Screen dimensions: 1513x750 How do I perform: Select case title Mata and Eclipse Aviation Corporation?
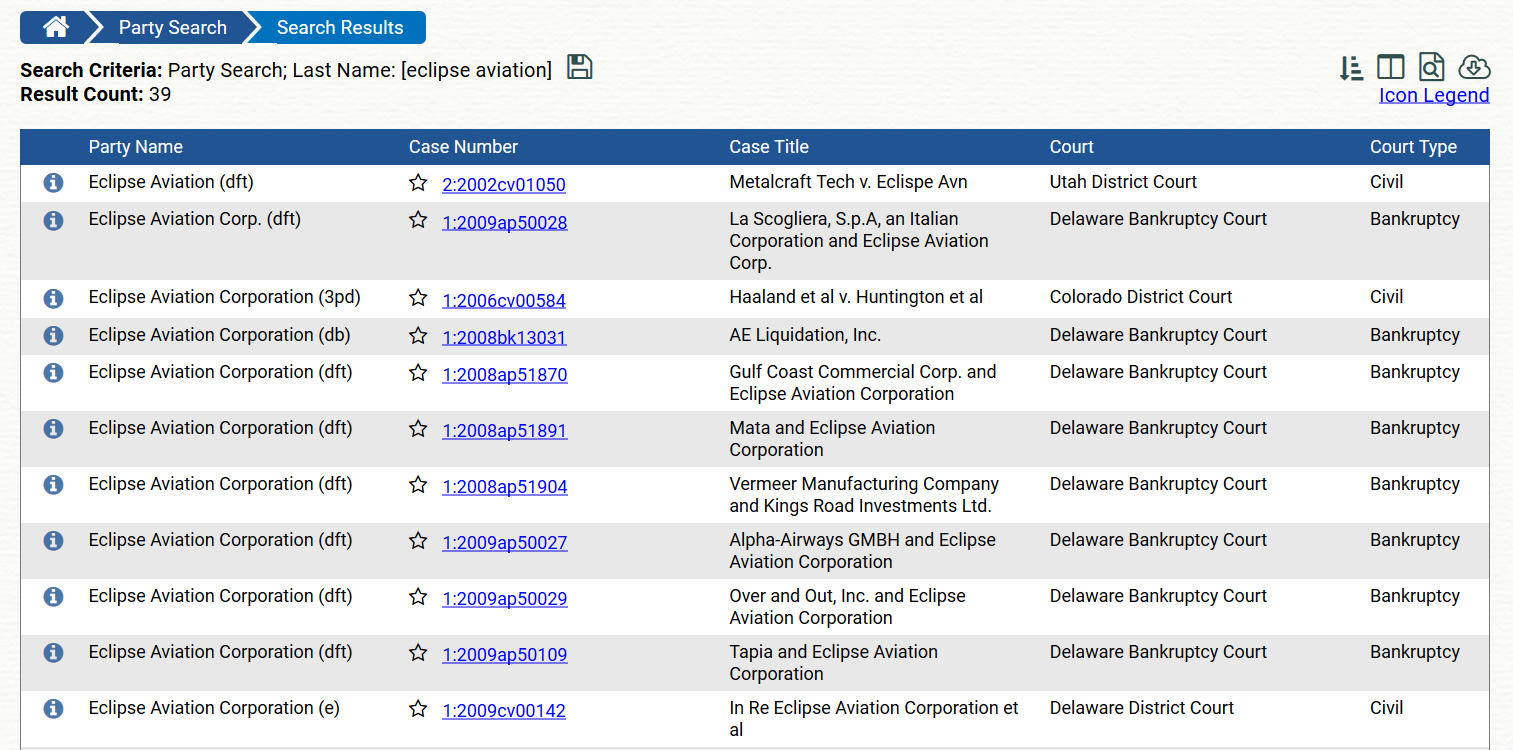click(833, 439)
